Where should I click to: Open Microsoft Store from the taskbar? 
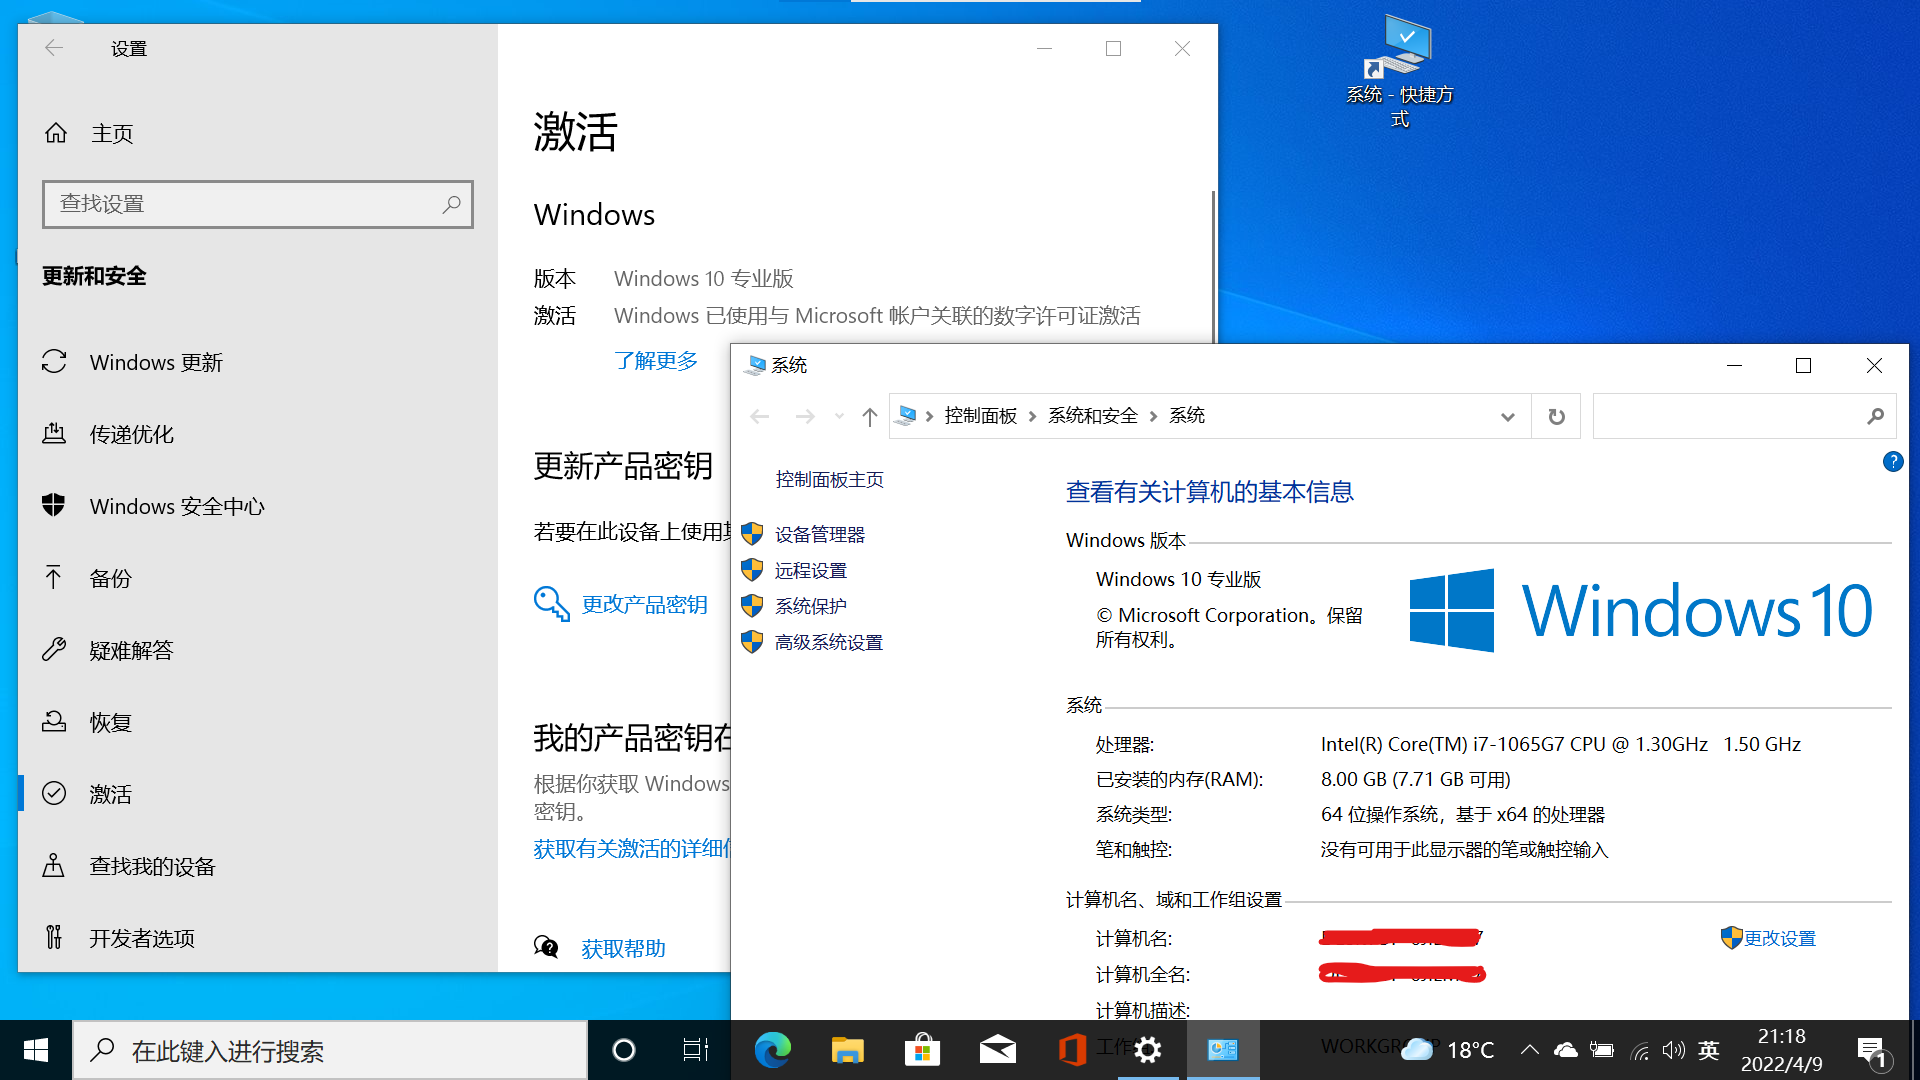pos(921,1050)
